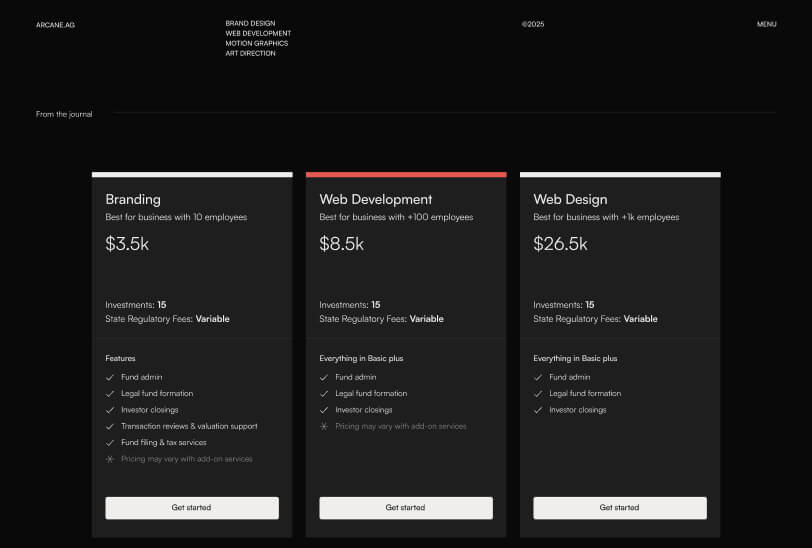
Task: Select the $26.5k Web Design price
Action: click(x=560, y=243)
